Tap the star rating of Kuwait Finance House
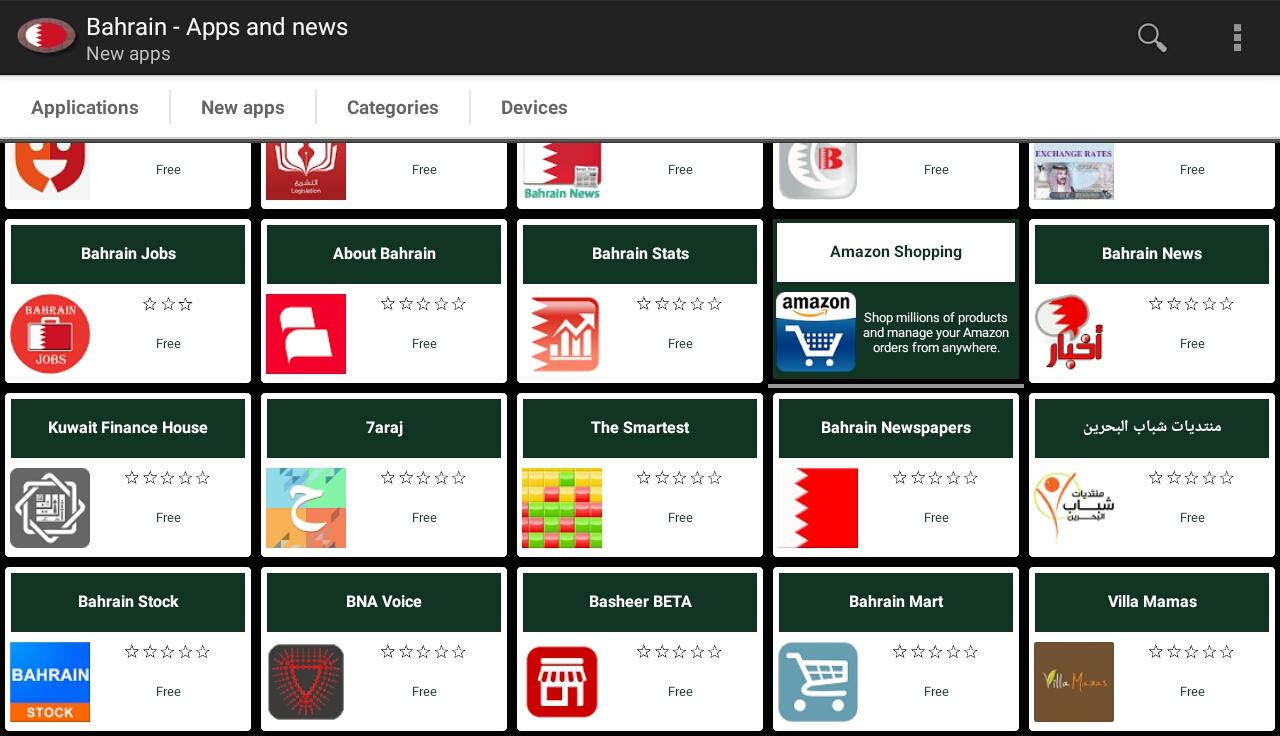 pyautogui.click(x=168, y=478)
